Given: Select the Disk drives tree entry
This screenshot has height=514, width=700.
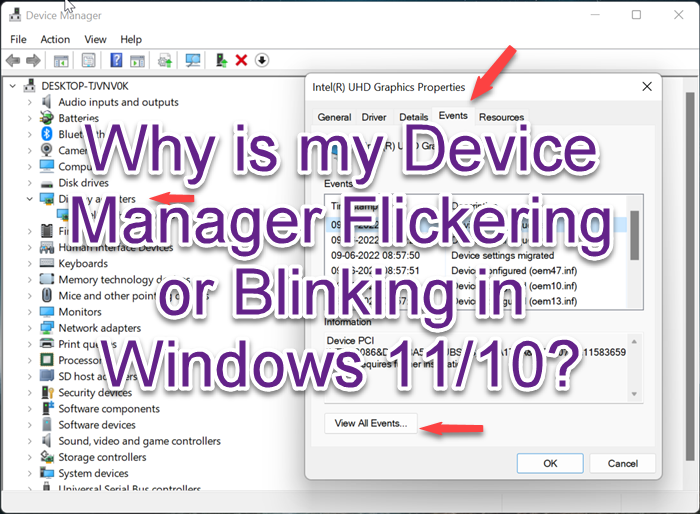Looking at the screenshot, I should [83, 183].
